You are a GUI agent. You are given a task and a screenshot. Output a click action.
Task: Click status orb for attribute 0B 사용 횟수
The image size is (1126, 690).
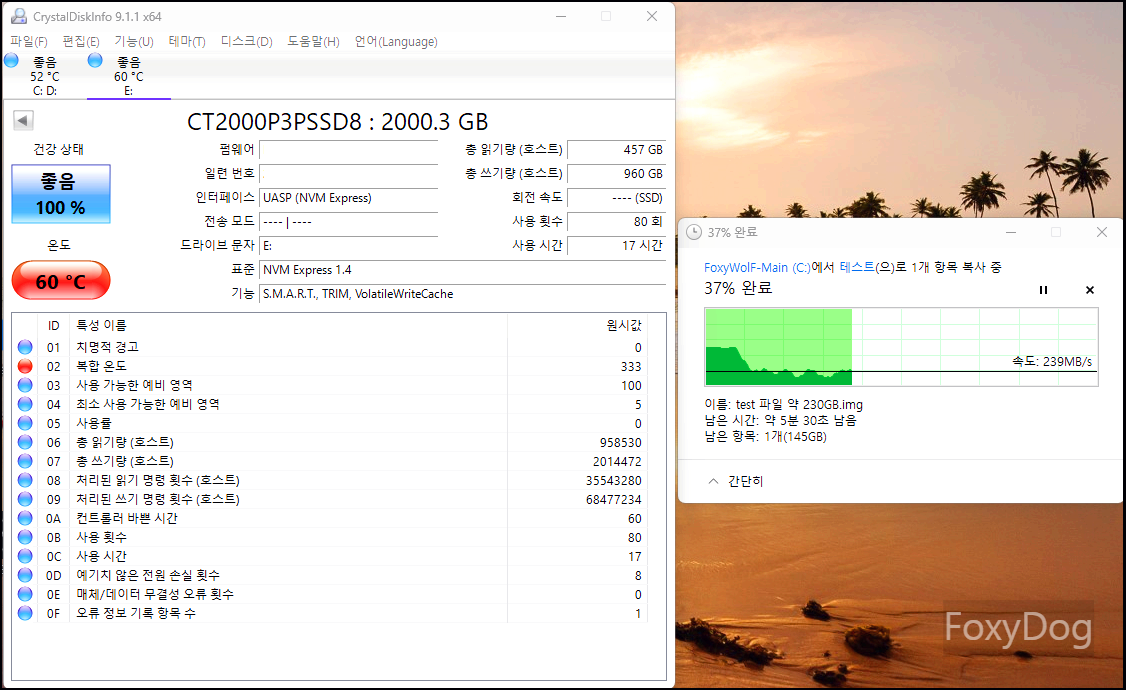(x=25, y=537)
